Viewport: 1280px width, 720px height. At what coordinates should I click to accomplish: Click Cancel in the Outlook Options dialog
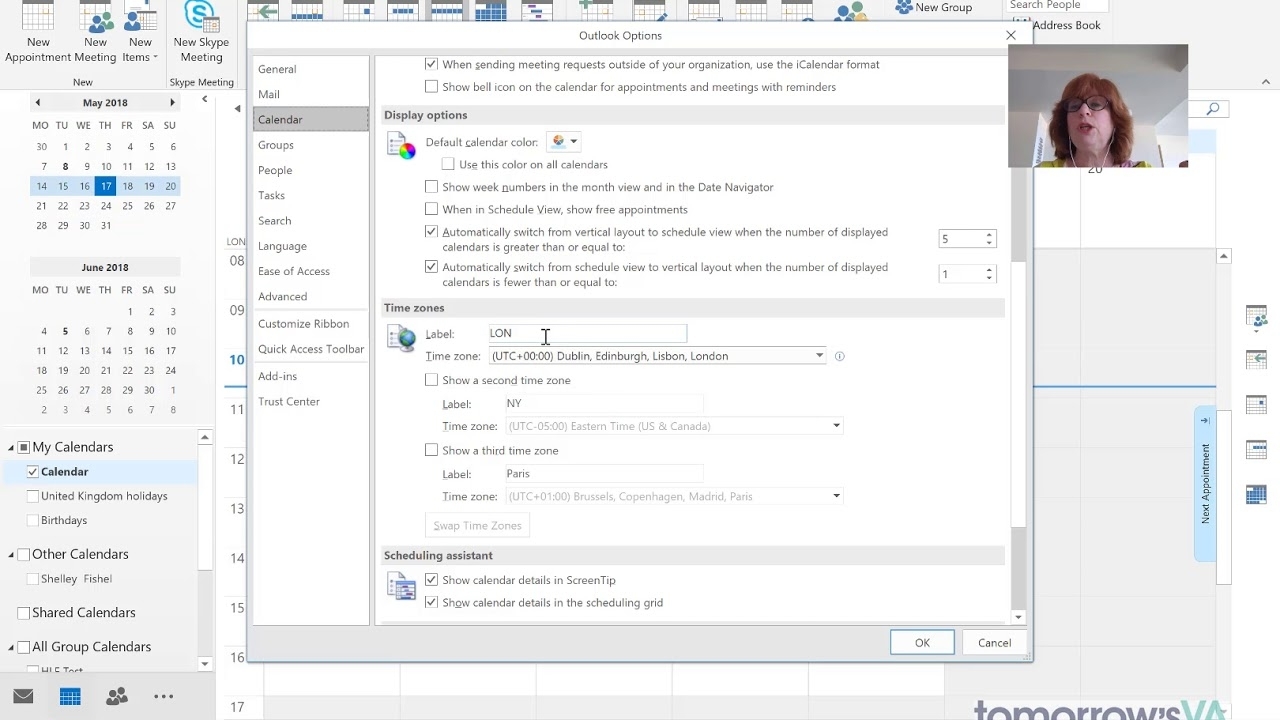(x=994, y=643)
